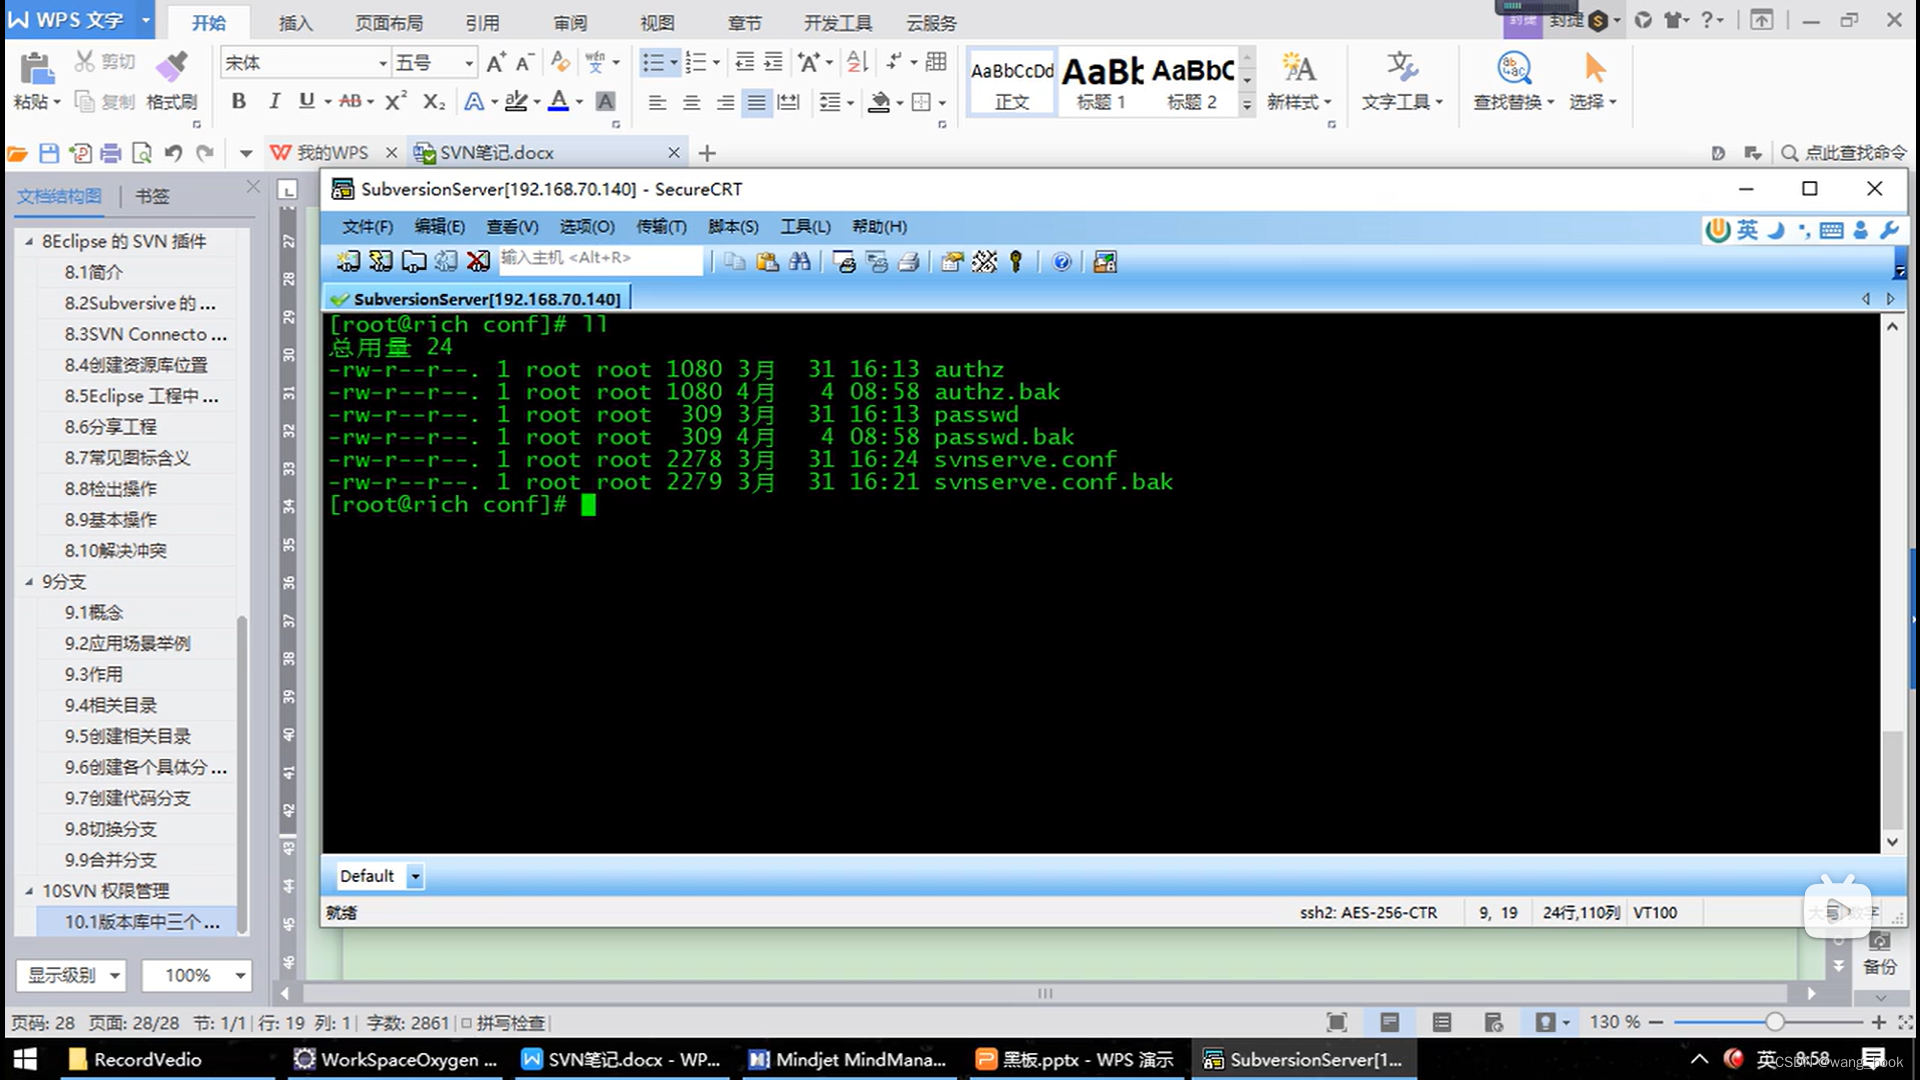
Task: Open 工具(L) menu in SecureCRT
Action: (805, 227)
